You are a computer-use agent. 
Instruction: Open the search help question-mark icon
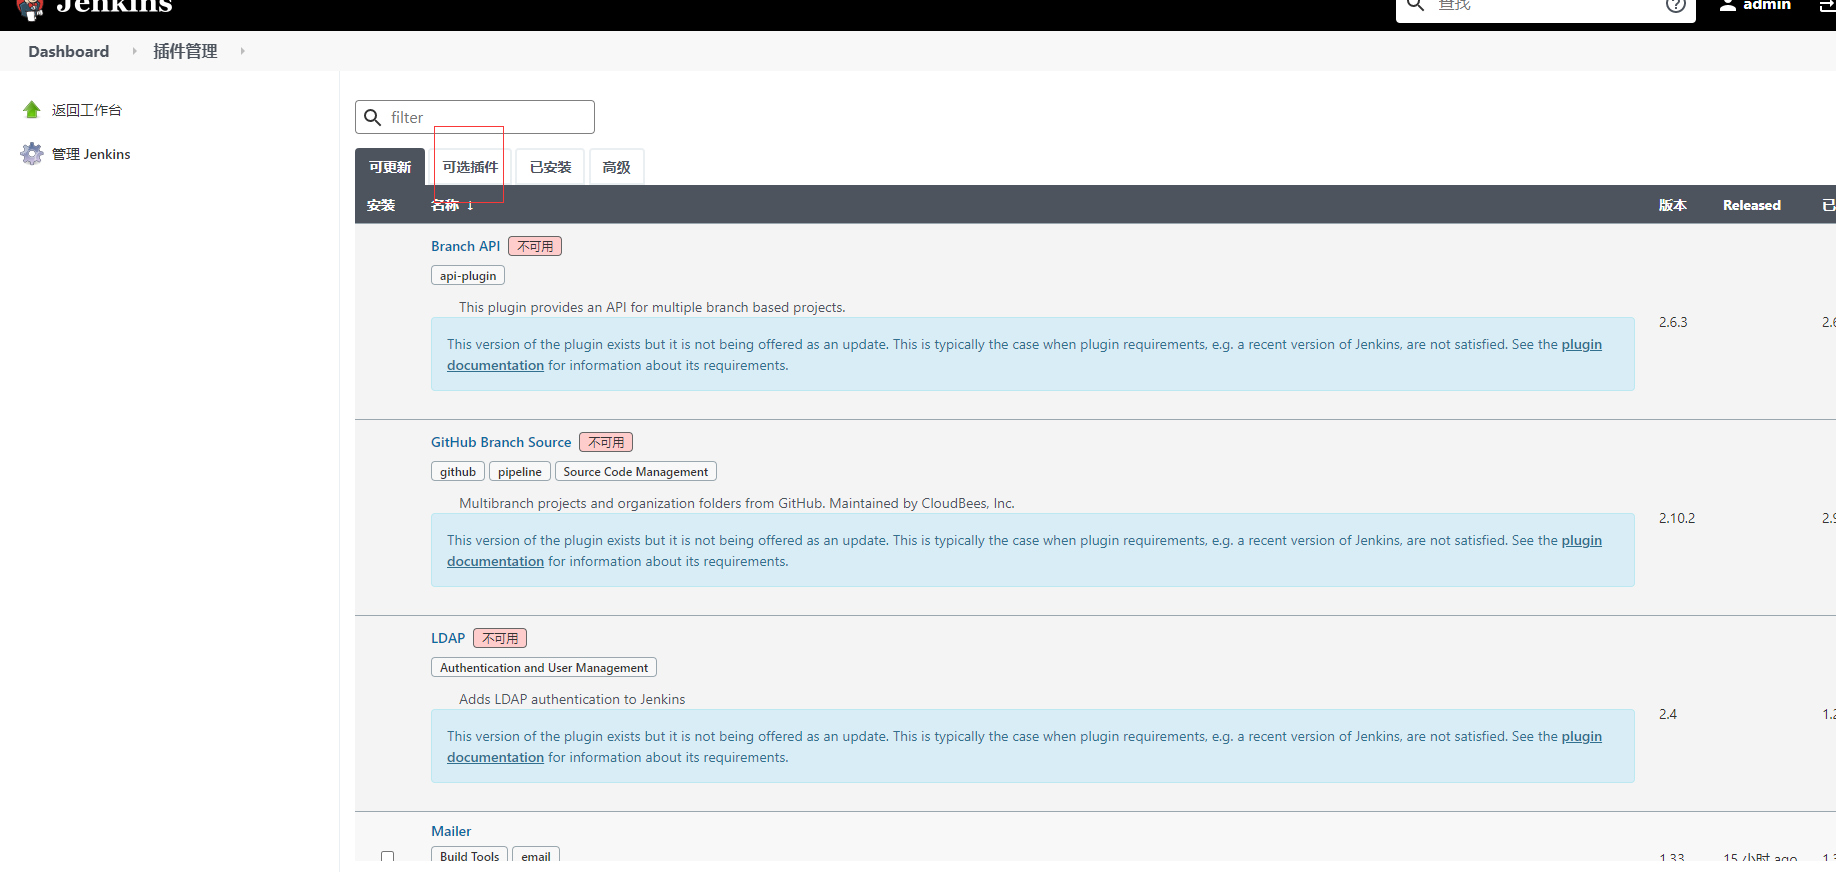click(x=1676, y=5)
